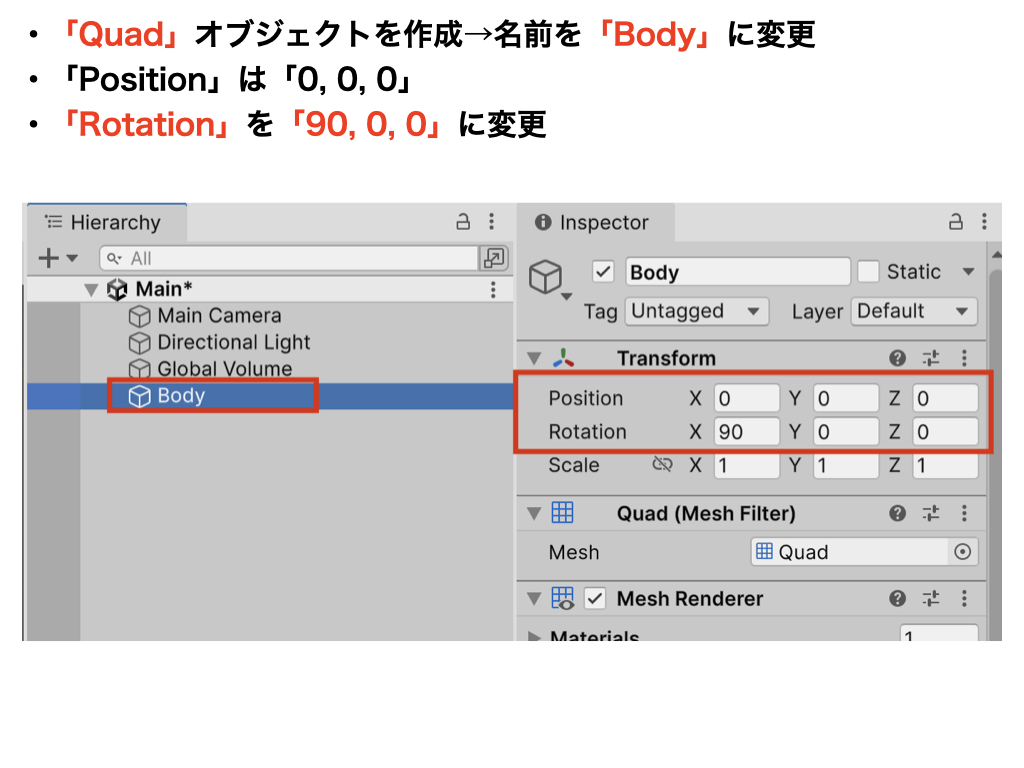Click Position Z field
Image resolution: width=1024 pixels, height=768 pixels.
[945, 398]
